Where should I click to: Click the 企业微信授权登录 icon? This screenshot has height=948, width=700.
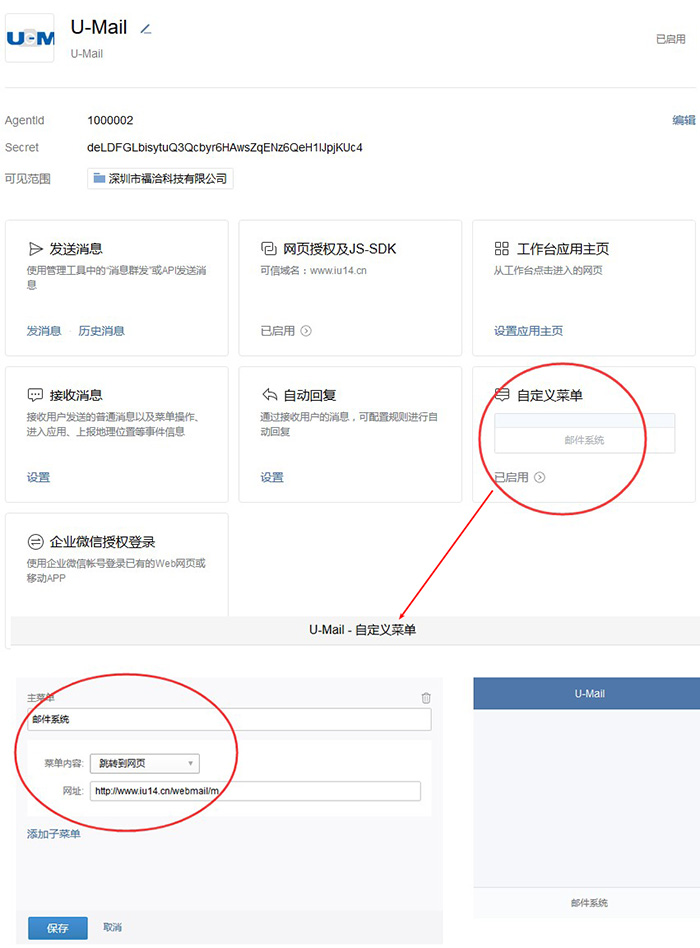tap(36, 542)
